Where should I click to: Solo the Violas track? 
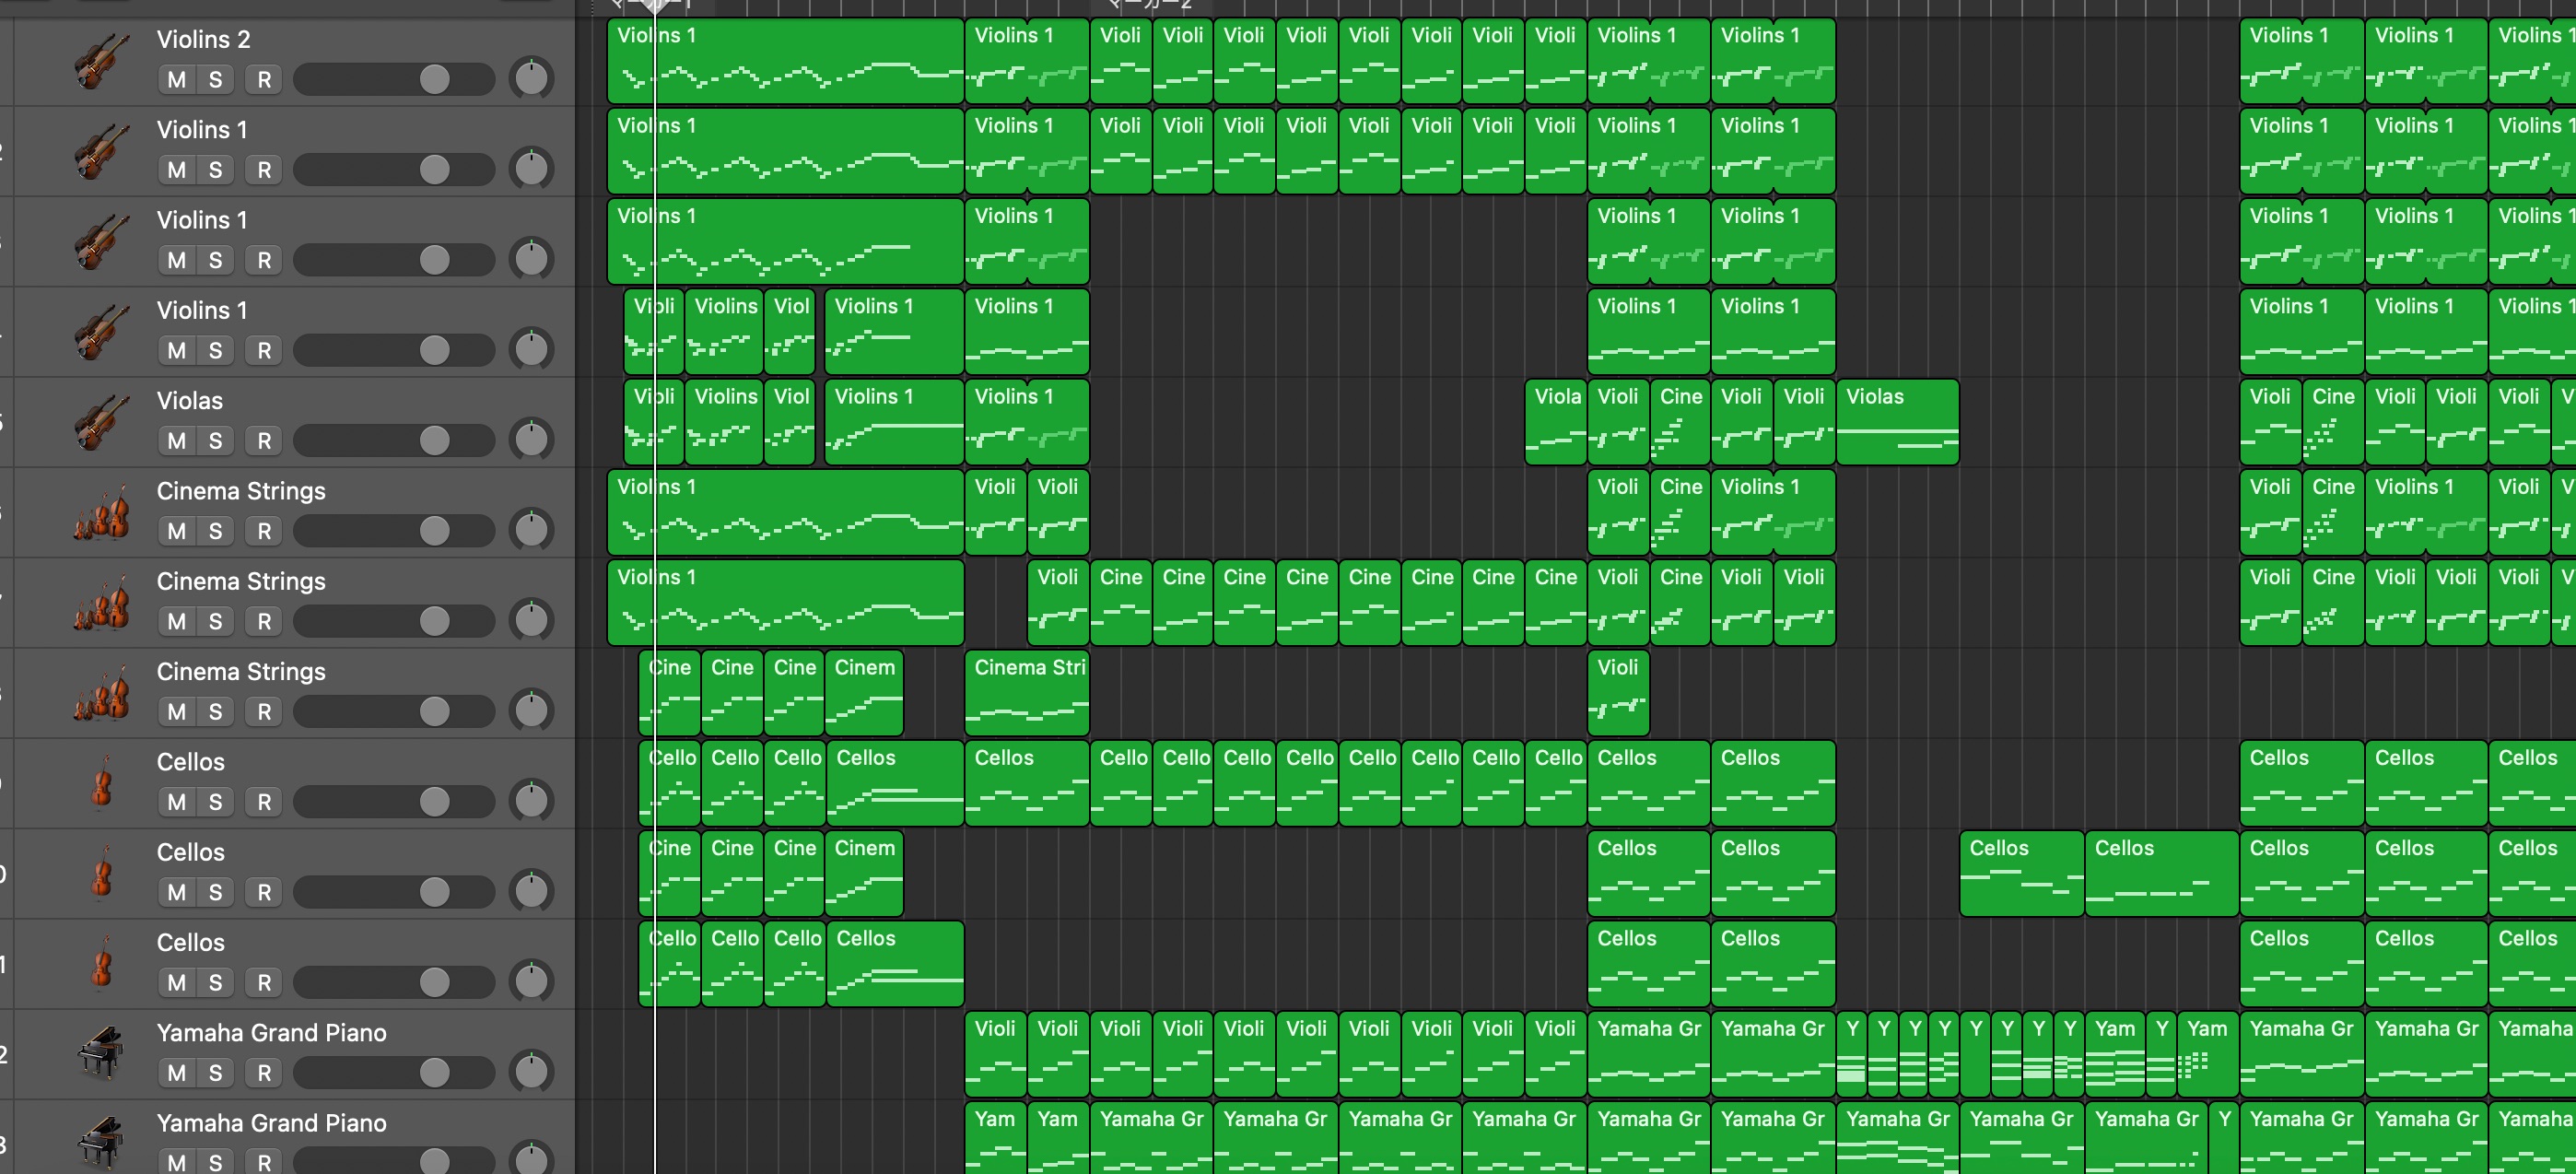tap(215, 441)
